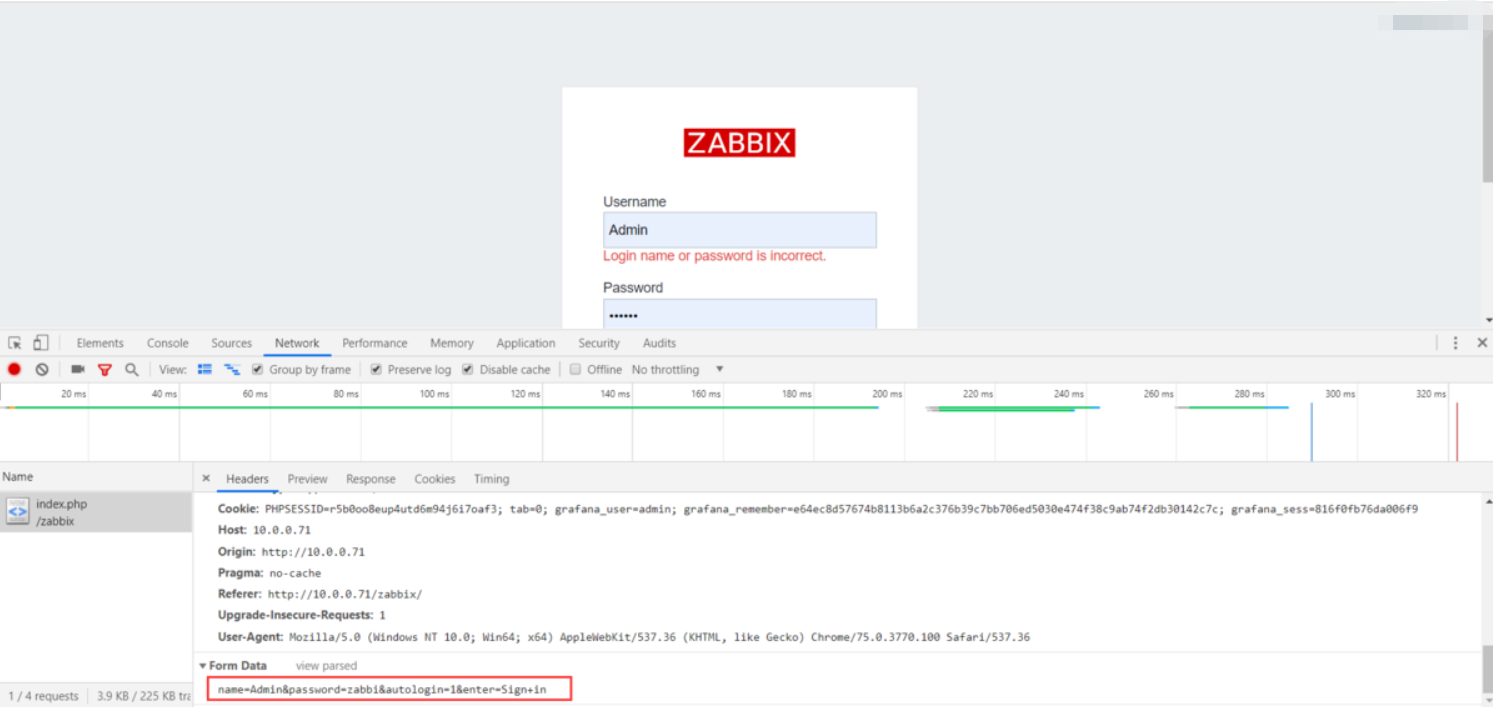The height and width of the screenshot is (714, 1493).
Task: Click the index.php file icon
Action: tap(17, 511)
